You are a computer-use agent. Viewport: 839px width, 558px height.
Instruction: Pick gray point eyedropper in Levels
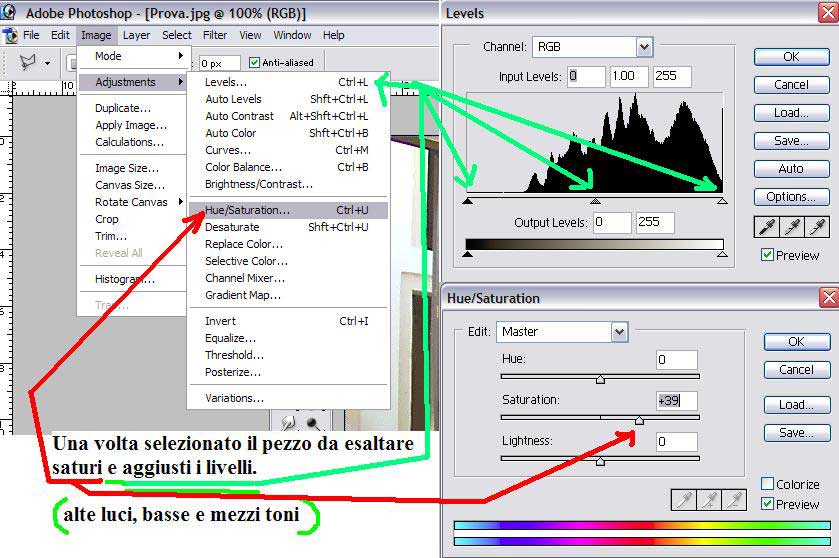791,227
